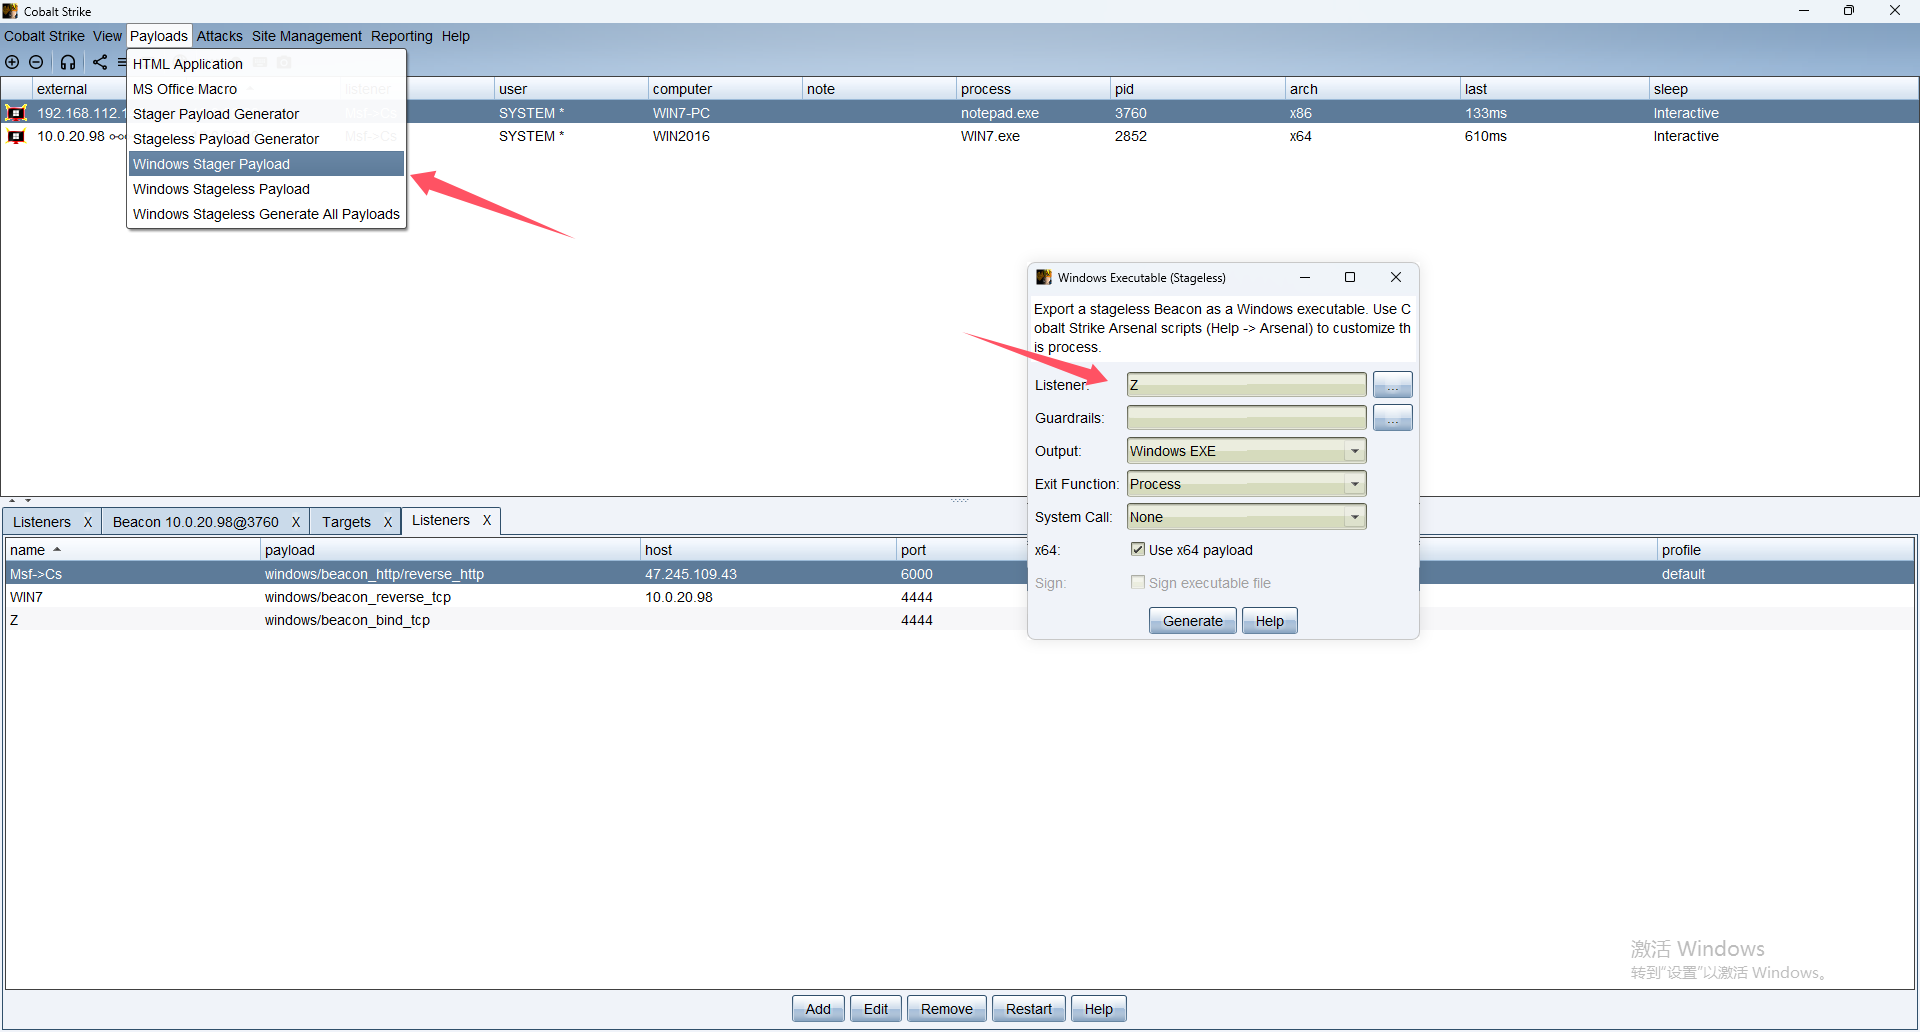Close the Beacon 10.0.20.98@3760 tab
This screenshot has height=1032, width=1920.
point(296,522)
